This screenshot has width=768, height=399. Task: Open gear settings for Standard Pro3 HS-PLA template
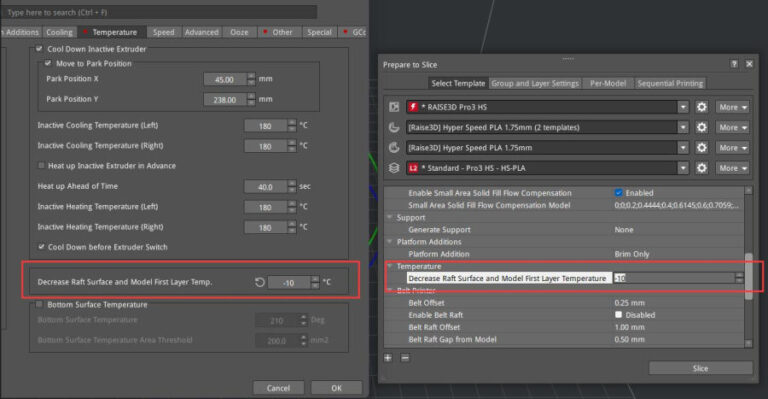pos(701,168)
